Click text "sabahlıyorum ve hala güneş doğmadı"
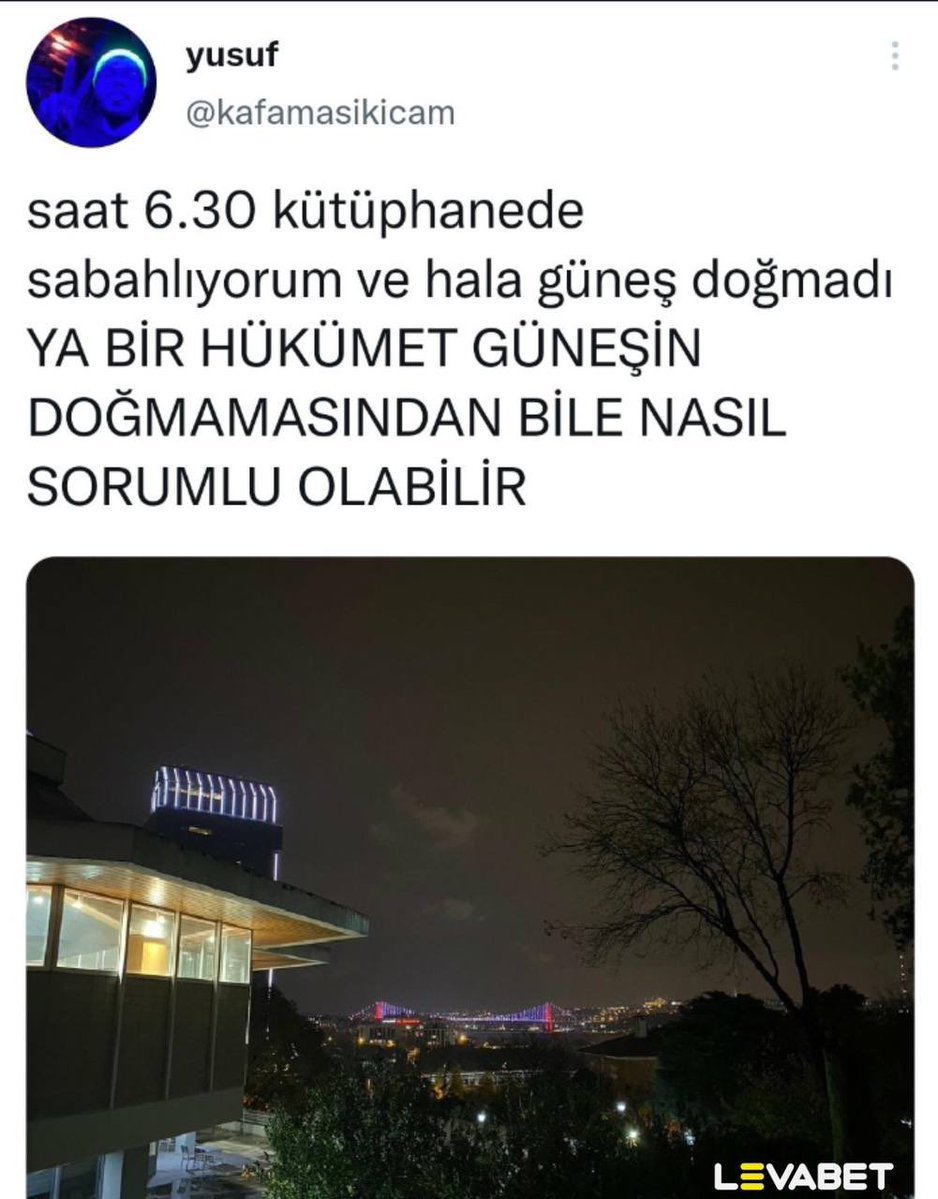 pyautogui.click(x=460, y=281)
